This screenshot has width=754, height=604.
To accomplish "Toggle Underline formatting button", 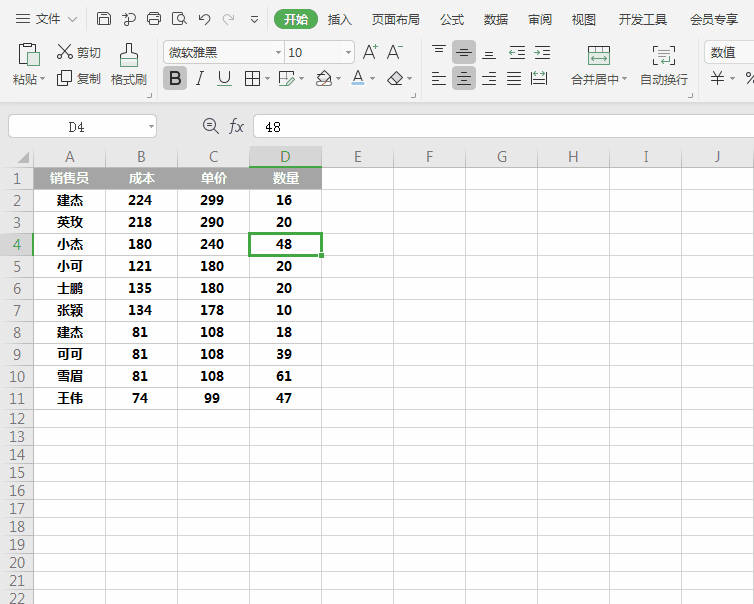I will click(224, 78).
